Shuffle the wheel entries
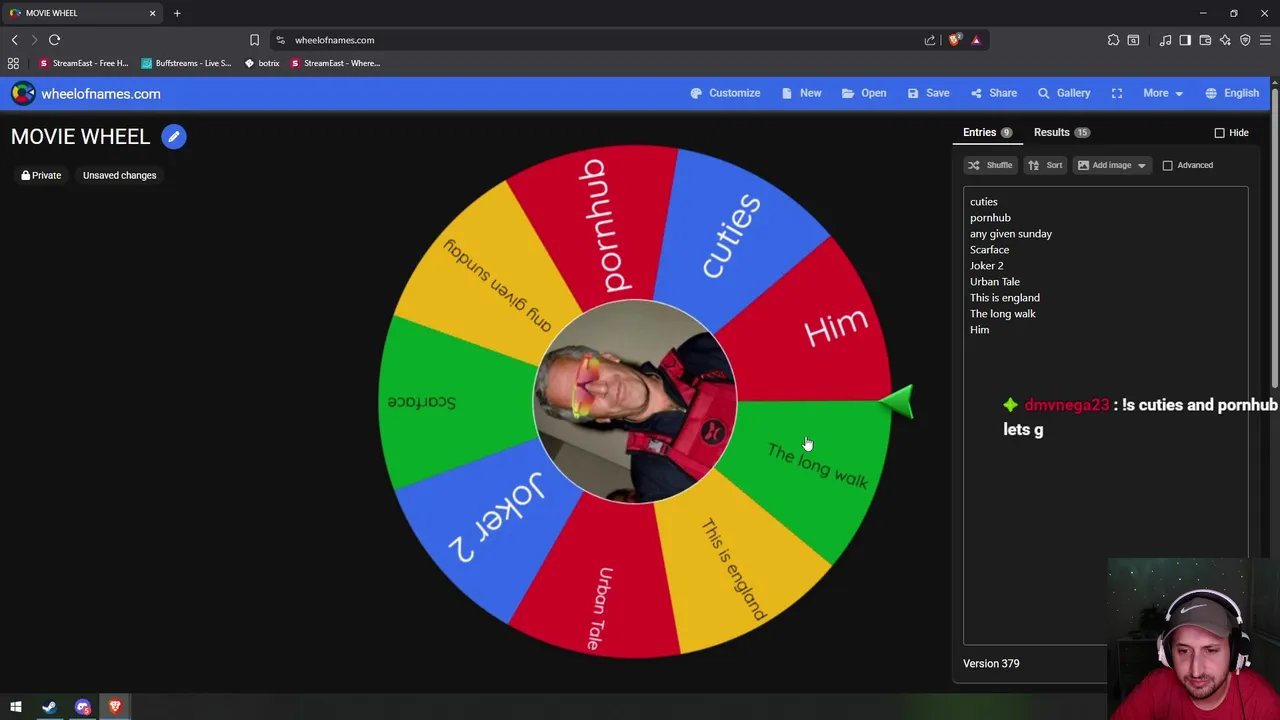This screenshot has height=720, width=1280. click(990, 165)
